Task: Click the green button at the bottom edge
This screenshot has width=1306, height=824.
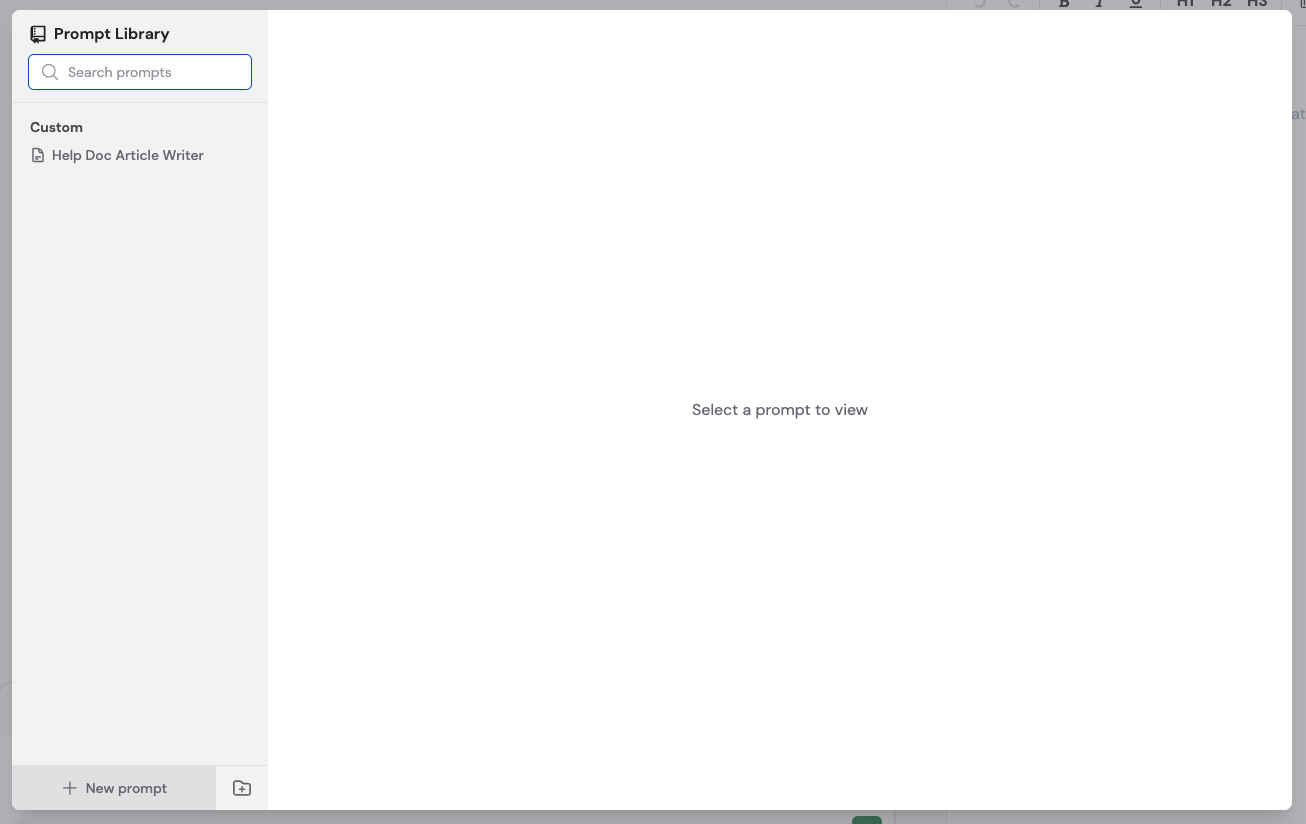Action: click(866, 820)
